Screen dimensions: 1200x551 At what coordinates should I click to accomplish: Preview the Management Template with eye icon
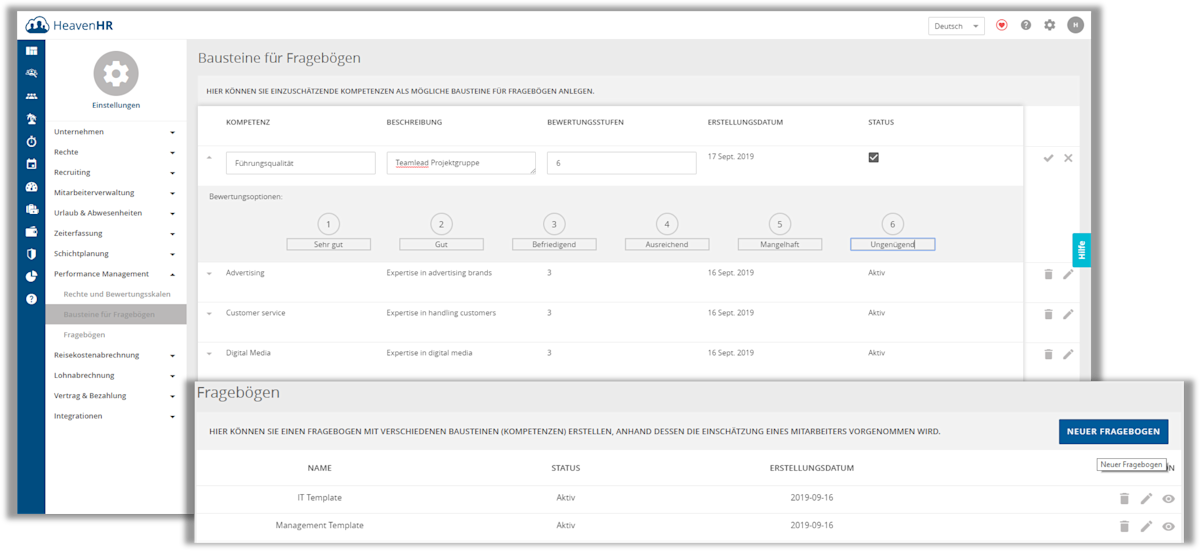pyautogui.click(x=1168, y=526)
